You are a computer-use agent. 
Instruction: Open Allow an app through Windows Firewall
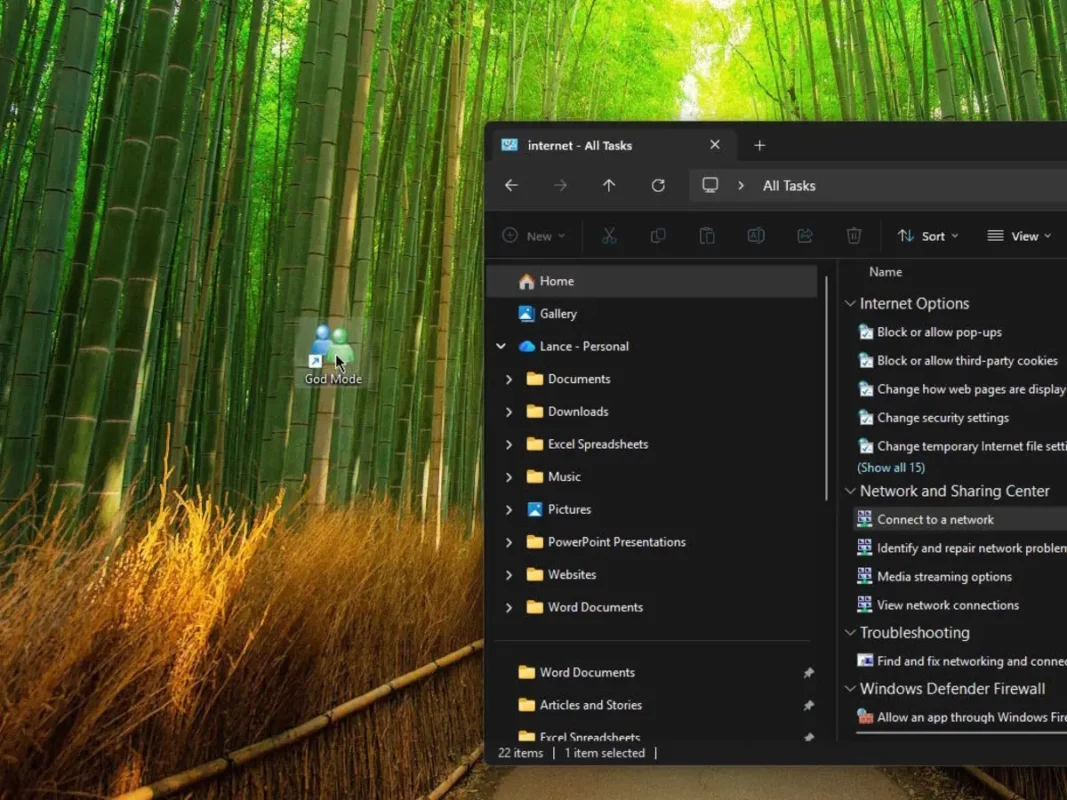pos(962,717)
